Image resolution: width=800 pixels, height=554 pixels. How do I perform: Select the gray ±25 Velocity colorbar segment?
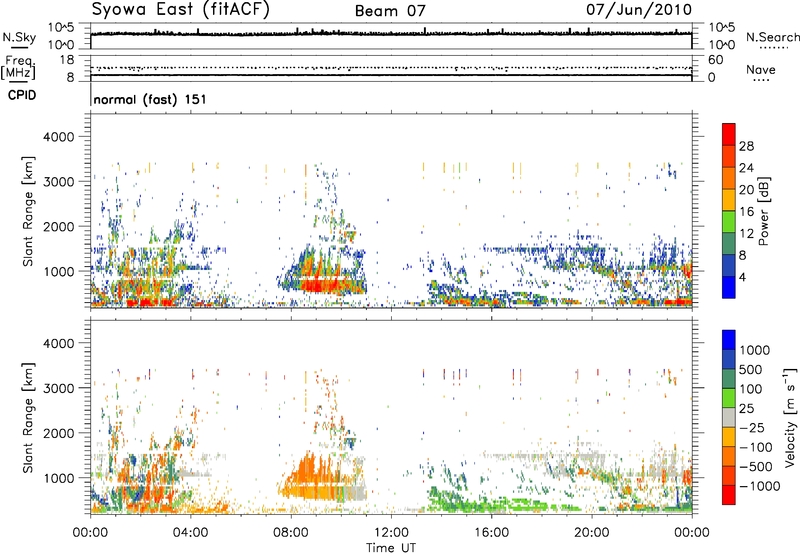pyautogui.click(x=729, y=417)
